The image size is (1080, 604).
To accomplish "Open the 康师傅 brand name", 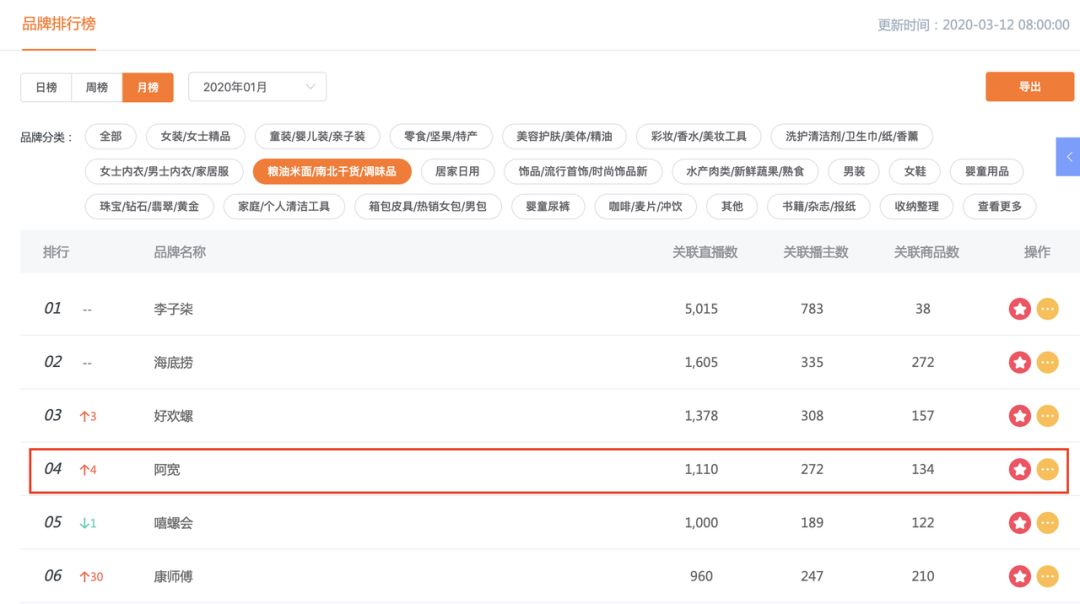I will tap(173, 576).
